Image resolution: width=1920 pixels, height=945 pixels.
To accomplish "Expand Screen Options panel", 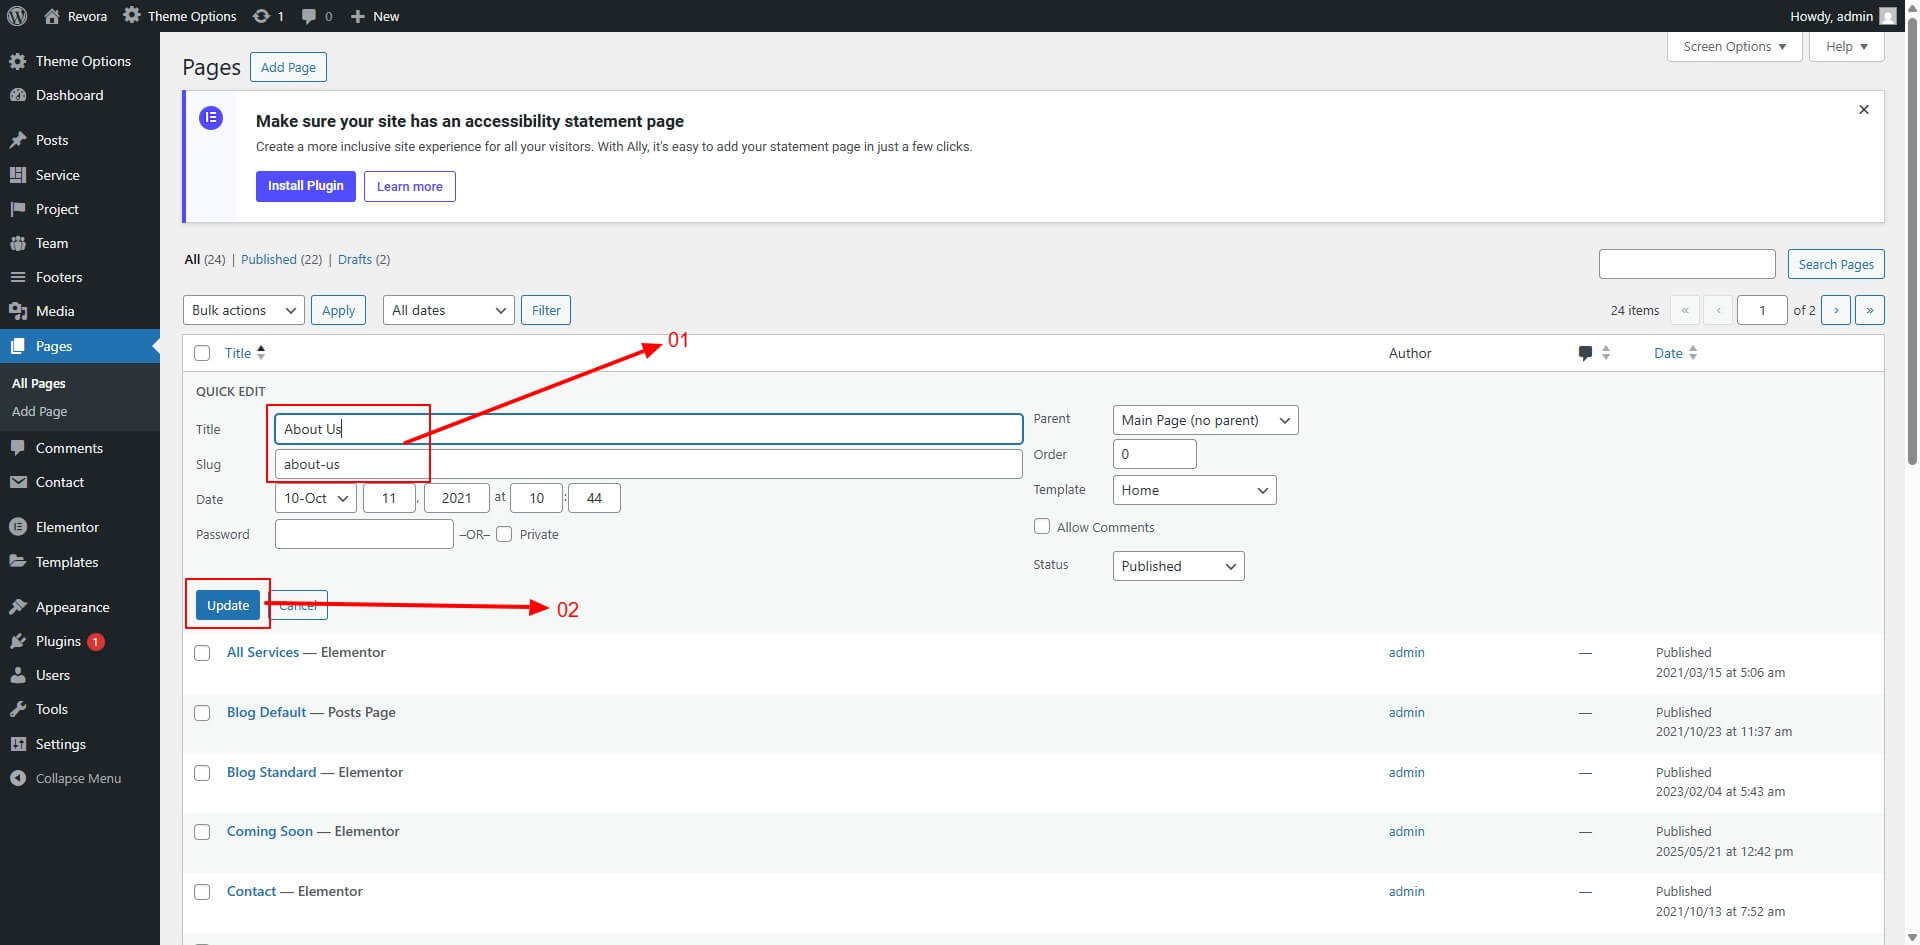I will (x=1735, y=47).
